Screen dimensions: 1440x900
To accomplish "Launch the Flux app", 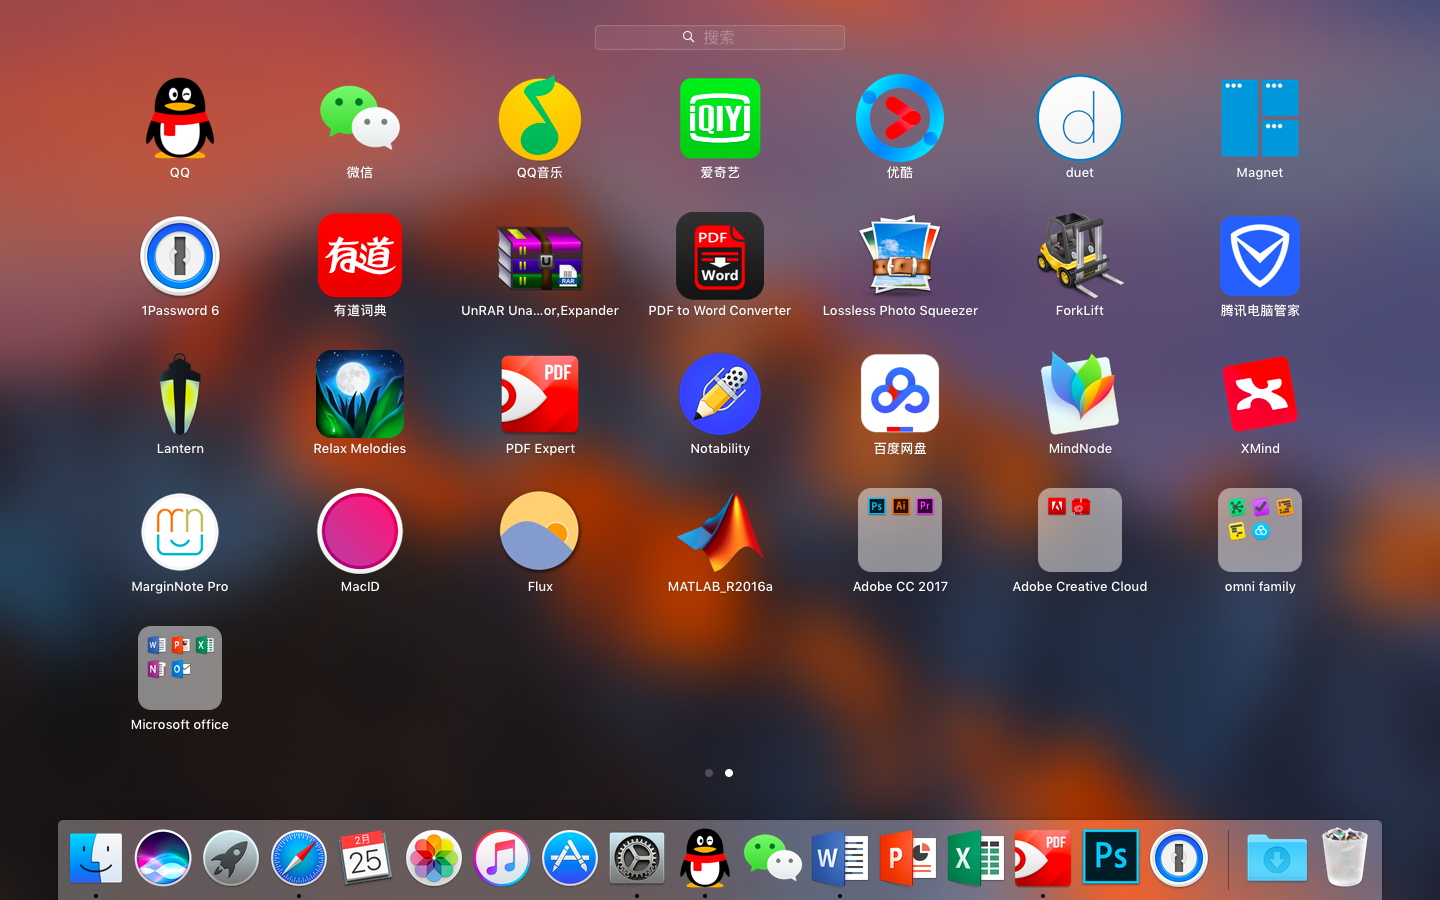I will tap(540, 533).
